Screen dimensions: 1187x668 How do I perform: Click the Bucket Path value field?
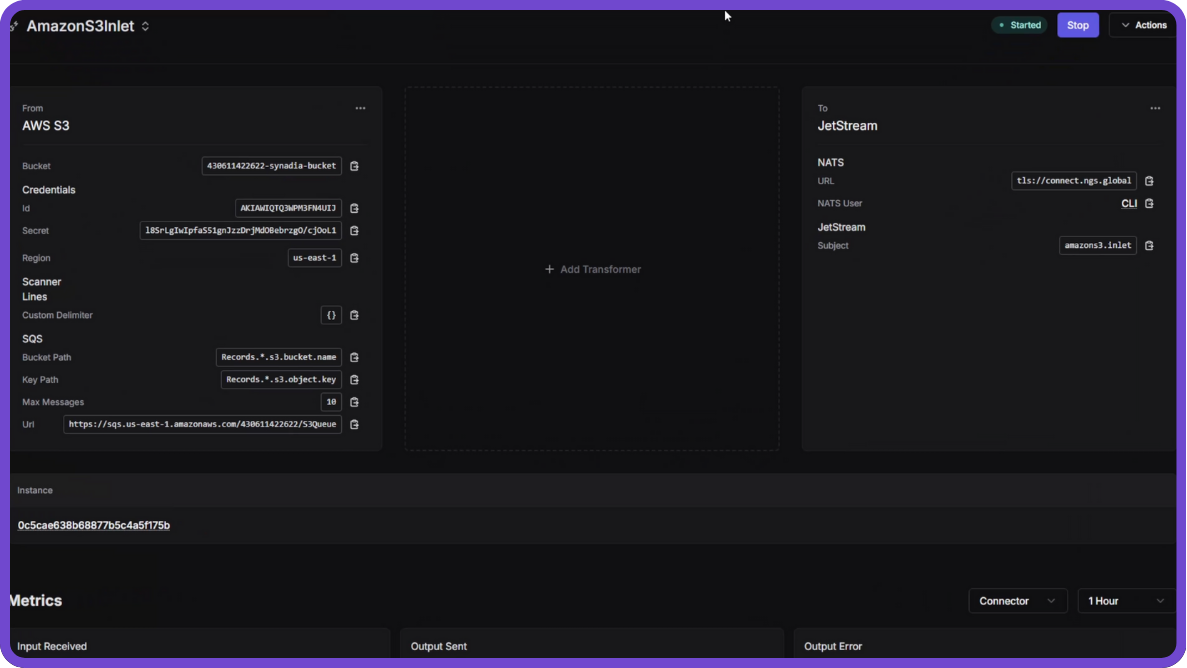pyautogui.click(x=278, y=357)
